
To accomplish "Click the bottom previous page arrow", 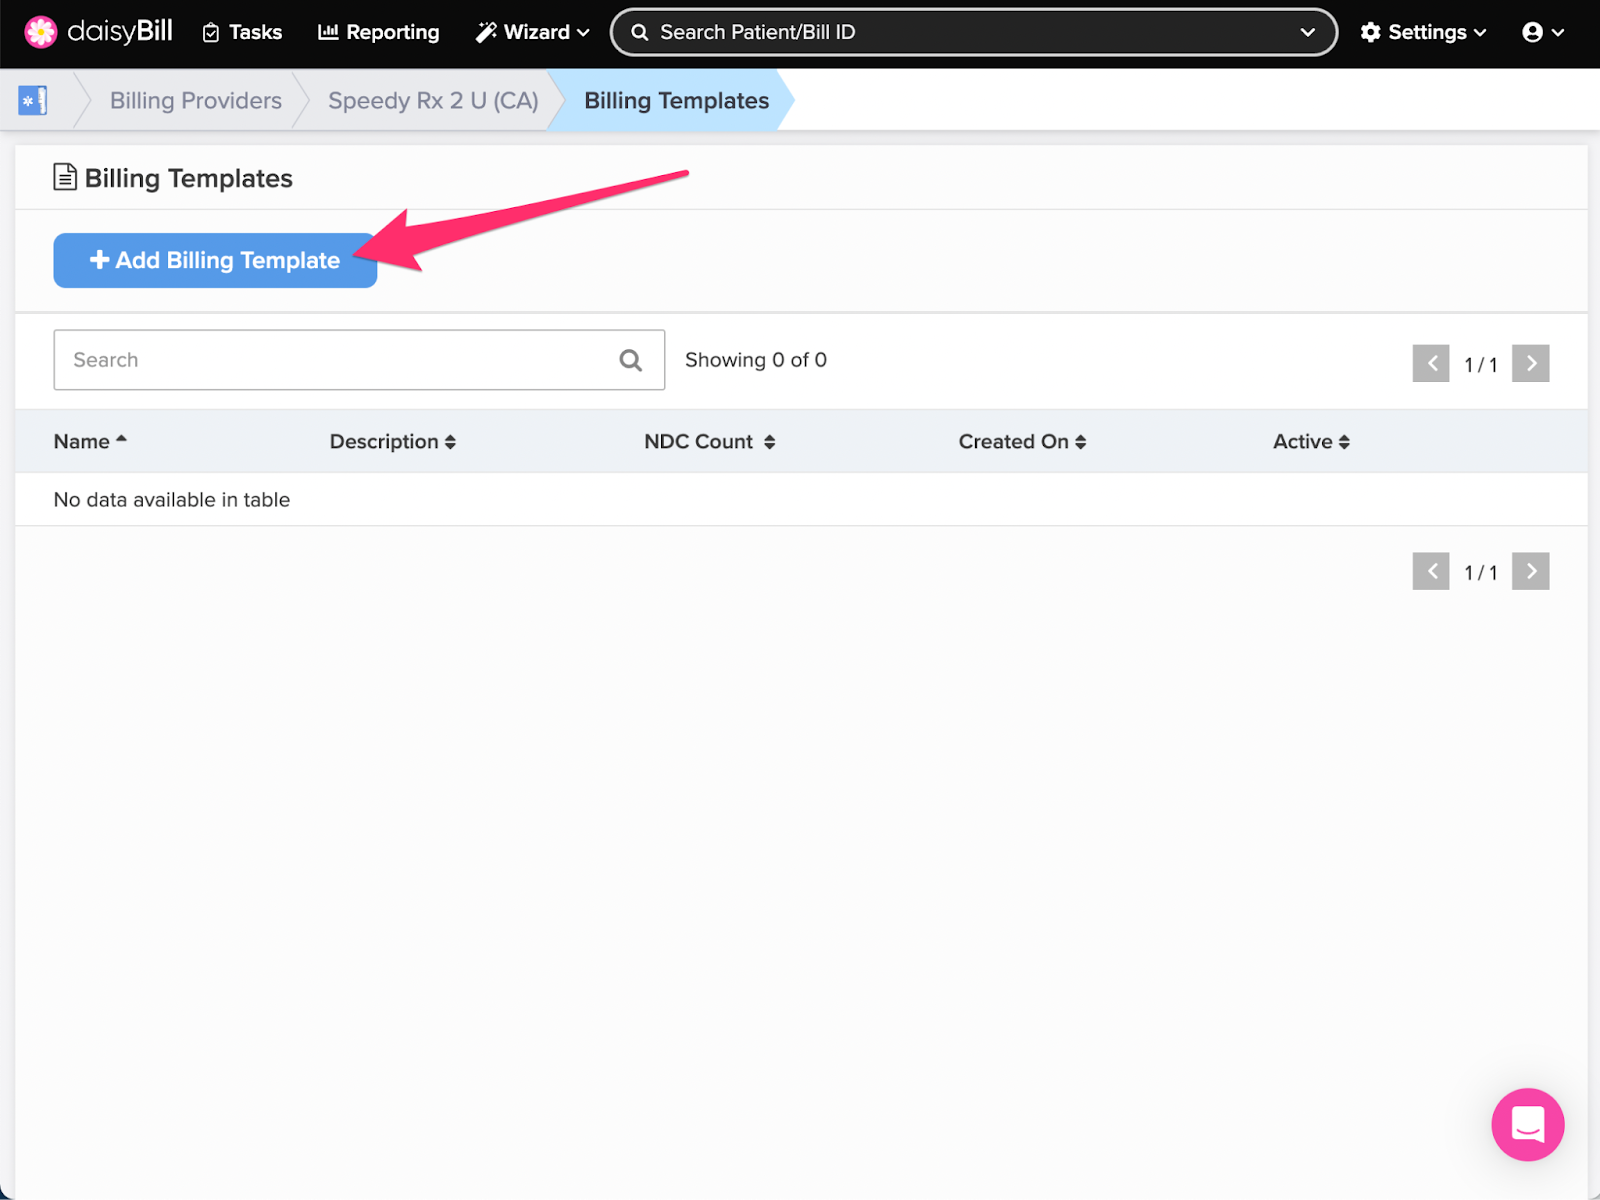I will tap(1431, 571).
